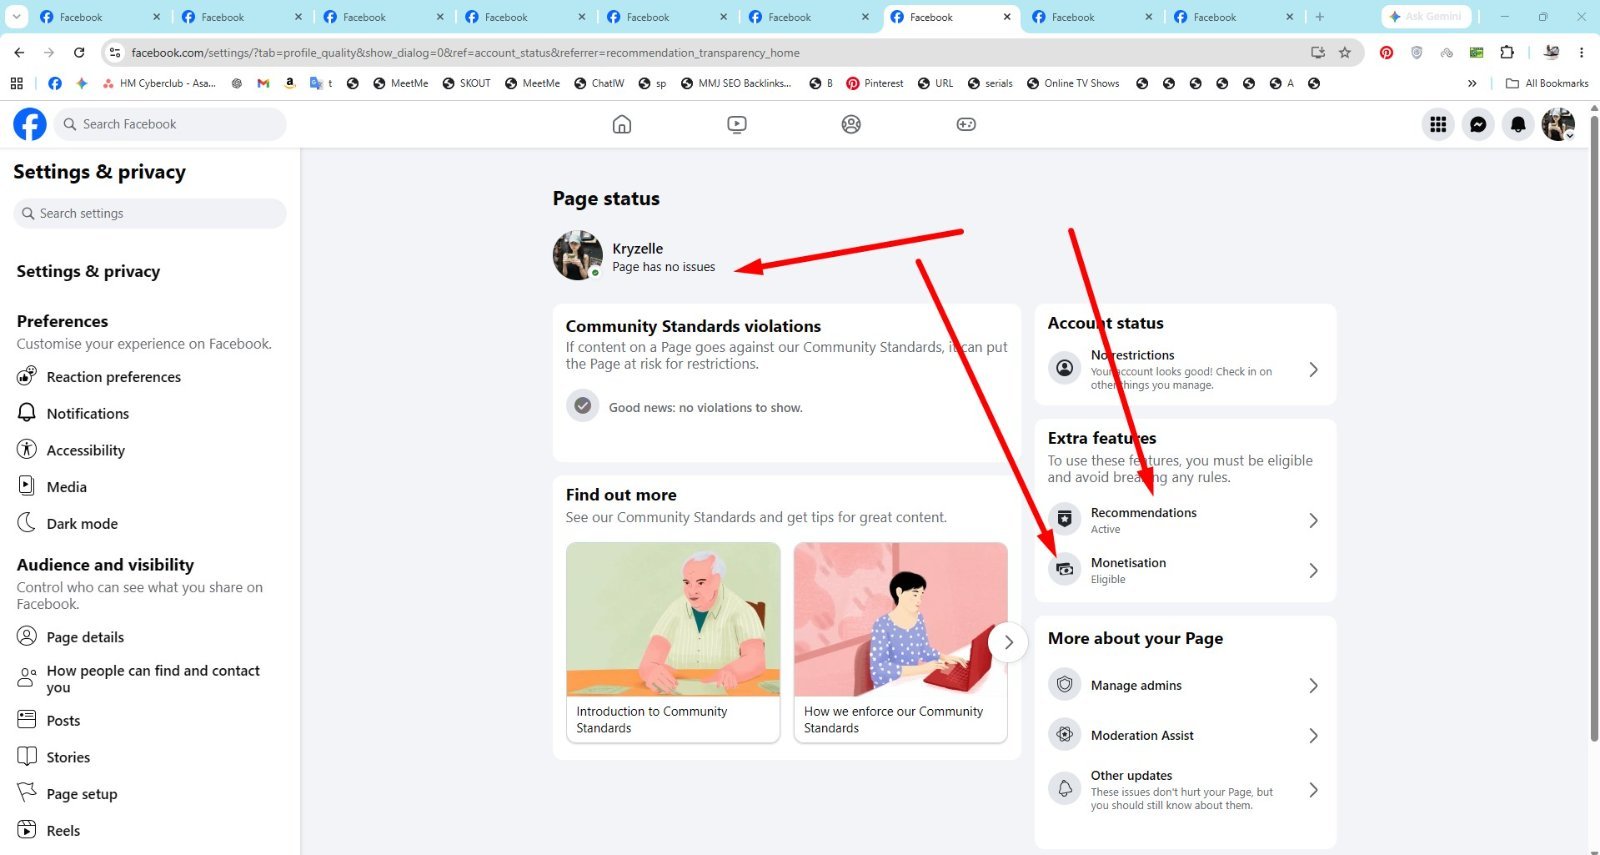Open the Online TV Shows bookmark
Screen dimensions: 1600x855
pos(1073,83)
